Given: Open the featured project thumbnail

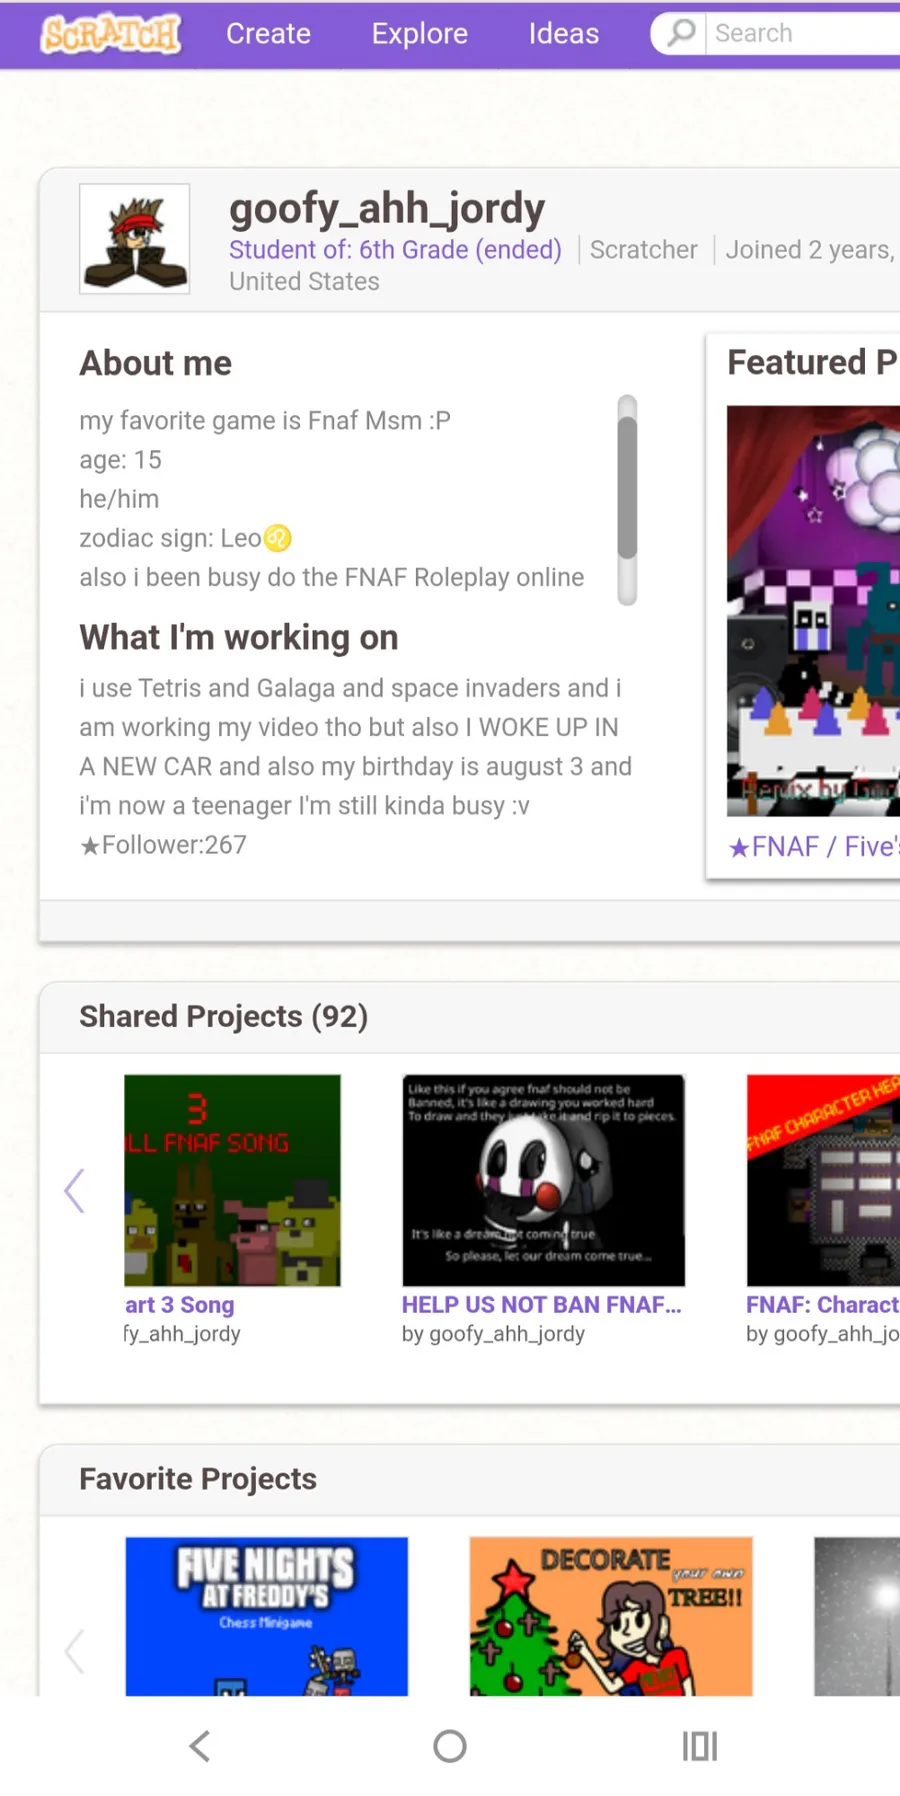Looking at the screenshot, I should 813,611.
